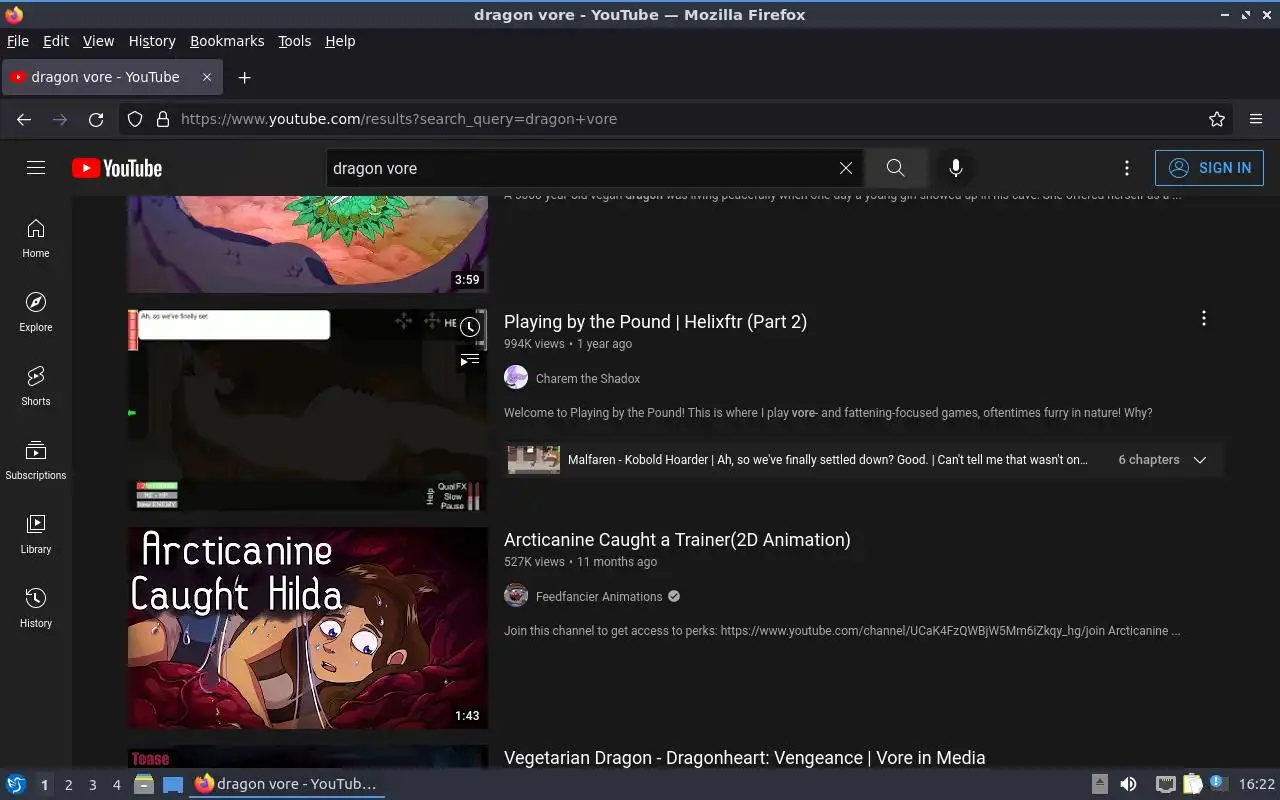Viewport: 1280px width, 800px height.
Task: Clear the search box with the X
Action: tap(846, 168)
